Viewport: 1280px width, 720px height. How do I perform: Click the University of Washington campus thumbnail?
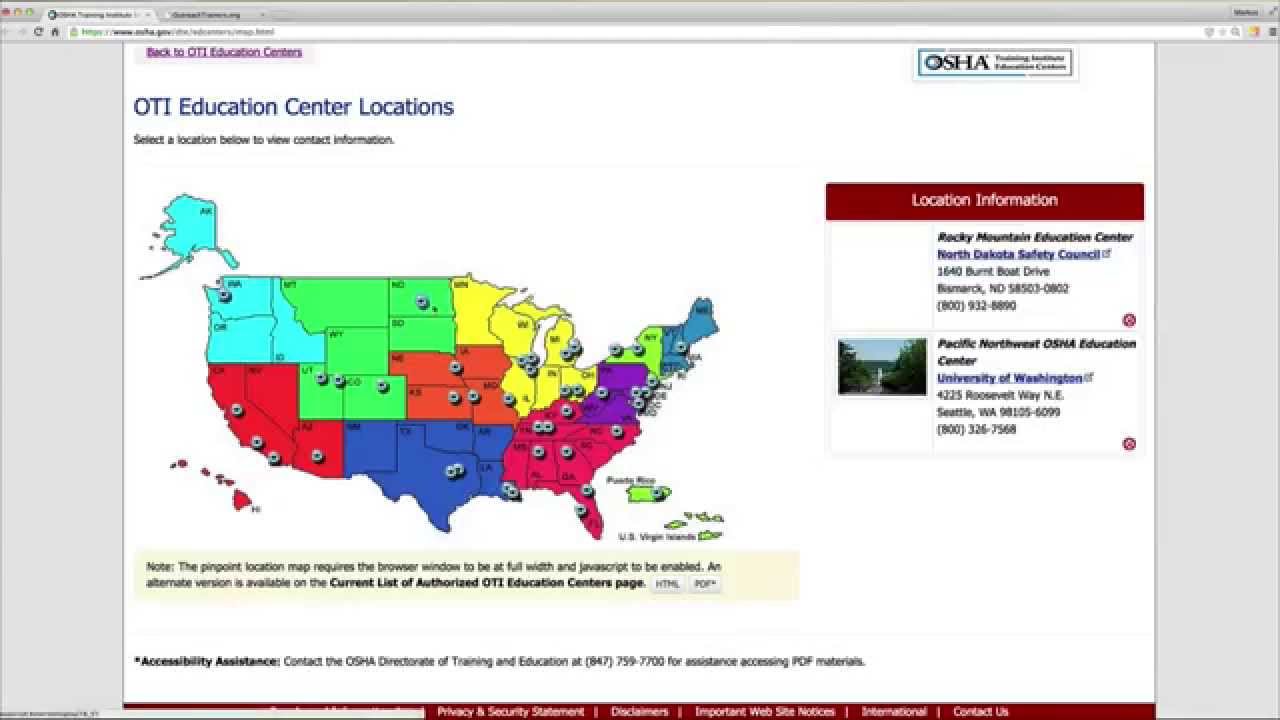pos(882,366)
